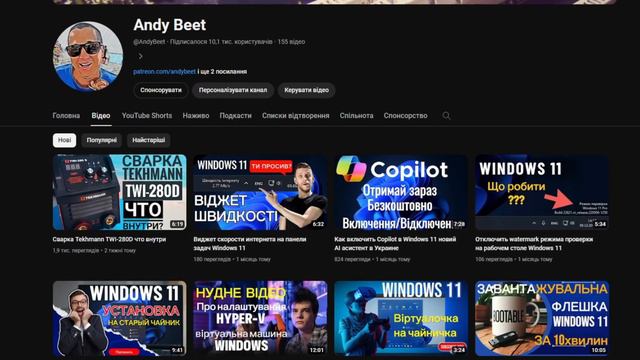Click title 'Виджет скорости интернета на панели задач'
Image resolution: width=640 pixels, height=360 pixels.
[x=250, y=244]
